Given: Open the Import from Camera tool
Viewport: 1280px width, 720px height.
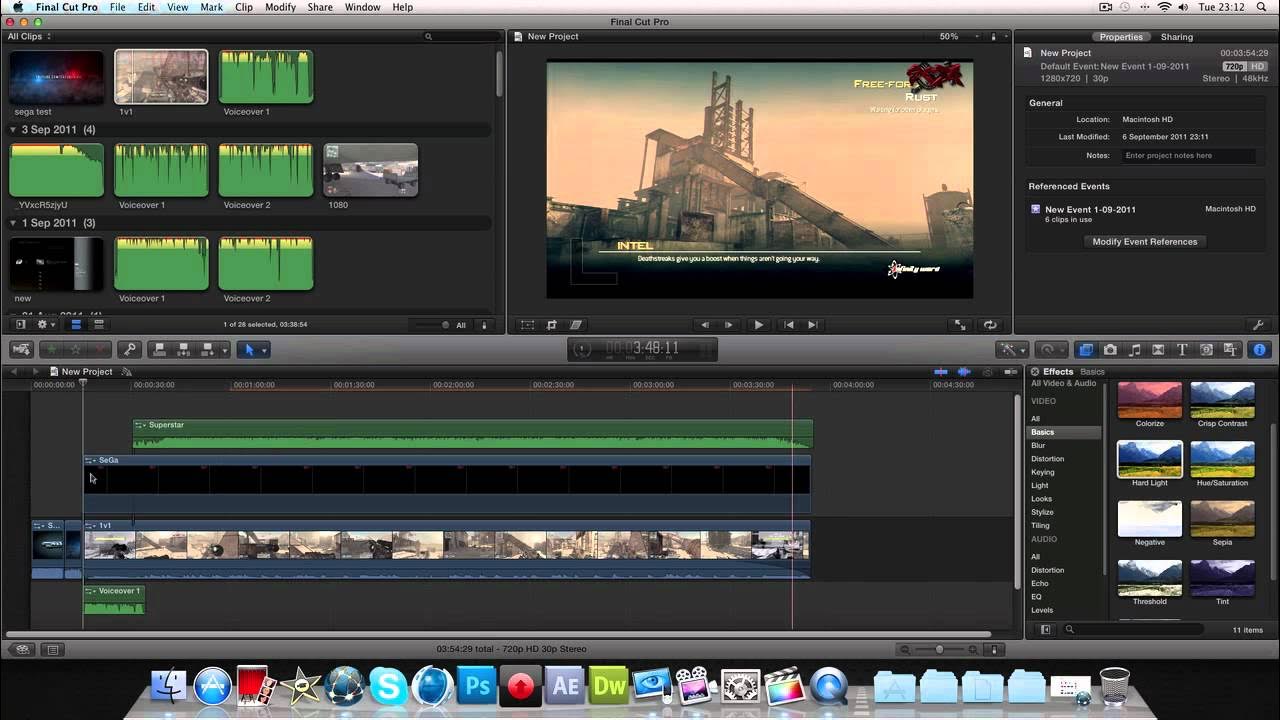Looking at the screenshot, I should coord(22,350).
